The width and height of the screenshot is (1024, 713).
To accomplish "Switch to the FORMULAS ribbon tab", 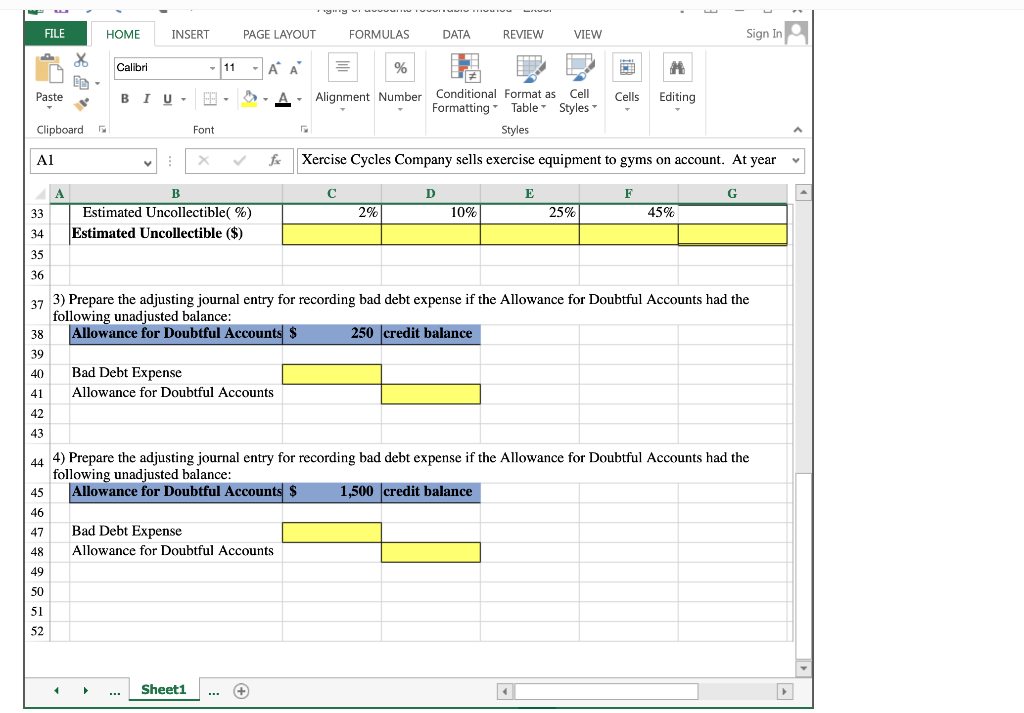I will click(379, 34).
